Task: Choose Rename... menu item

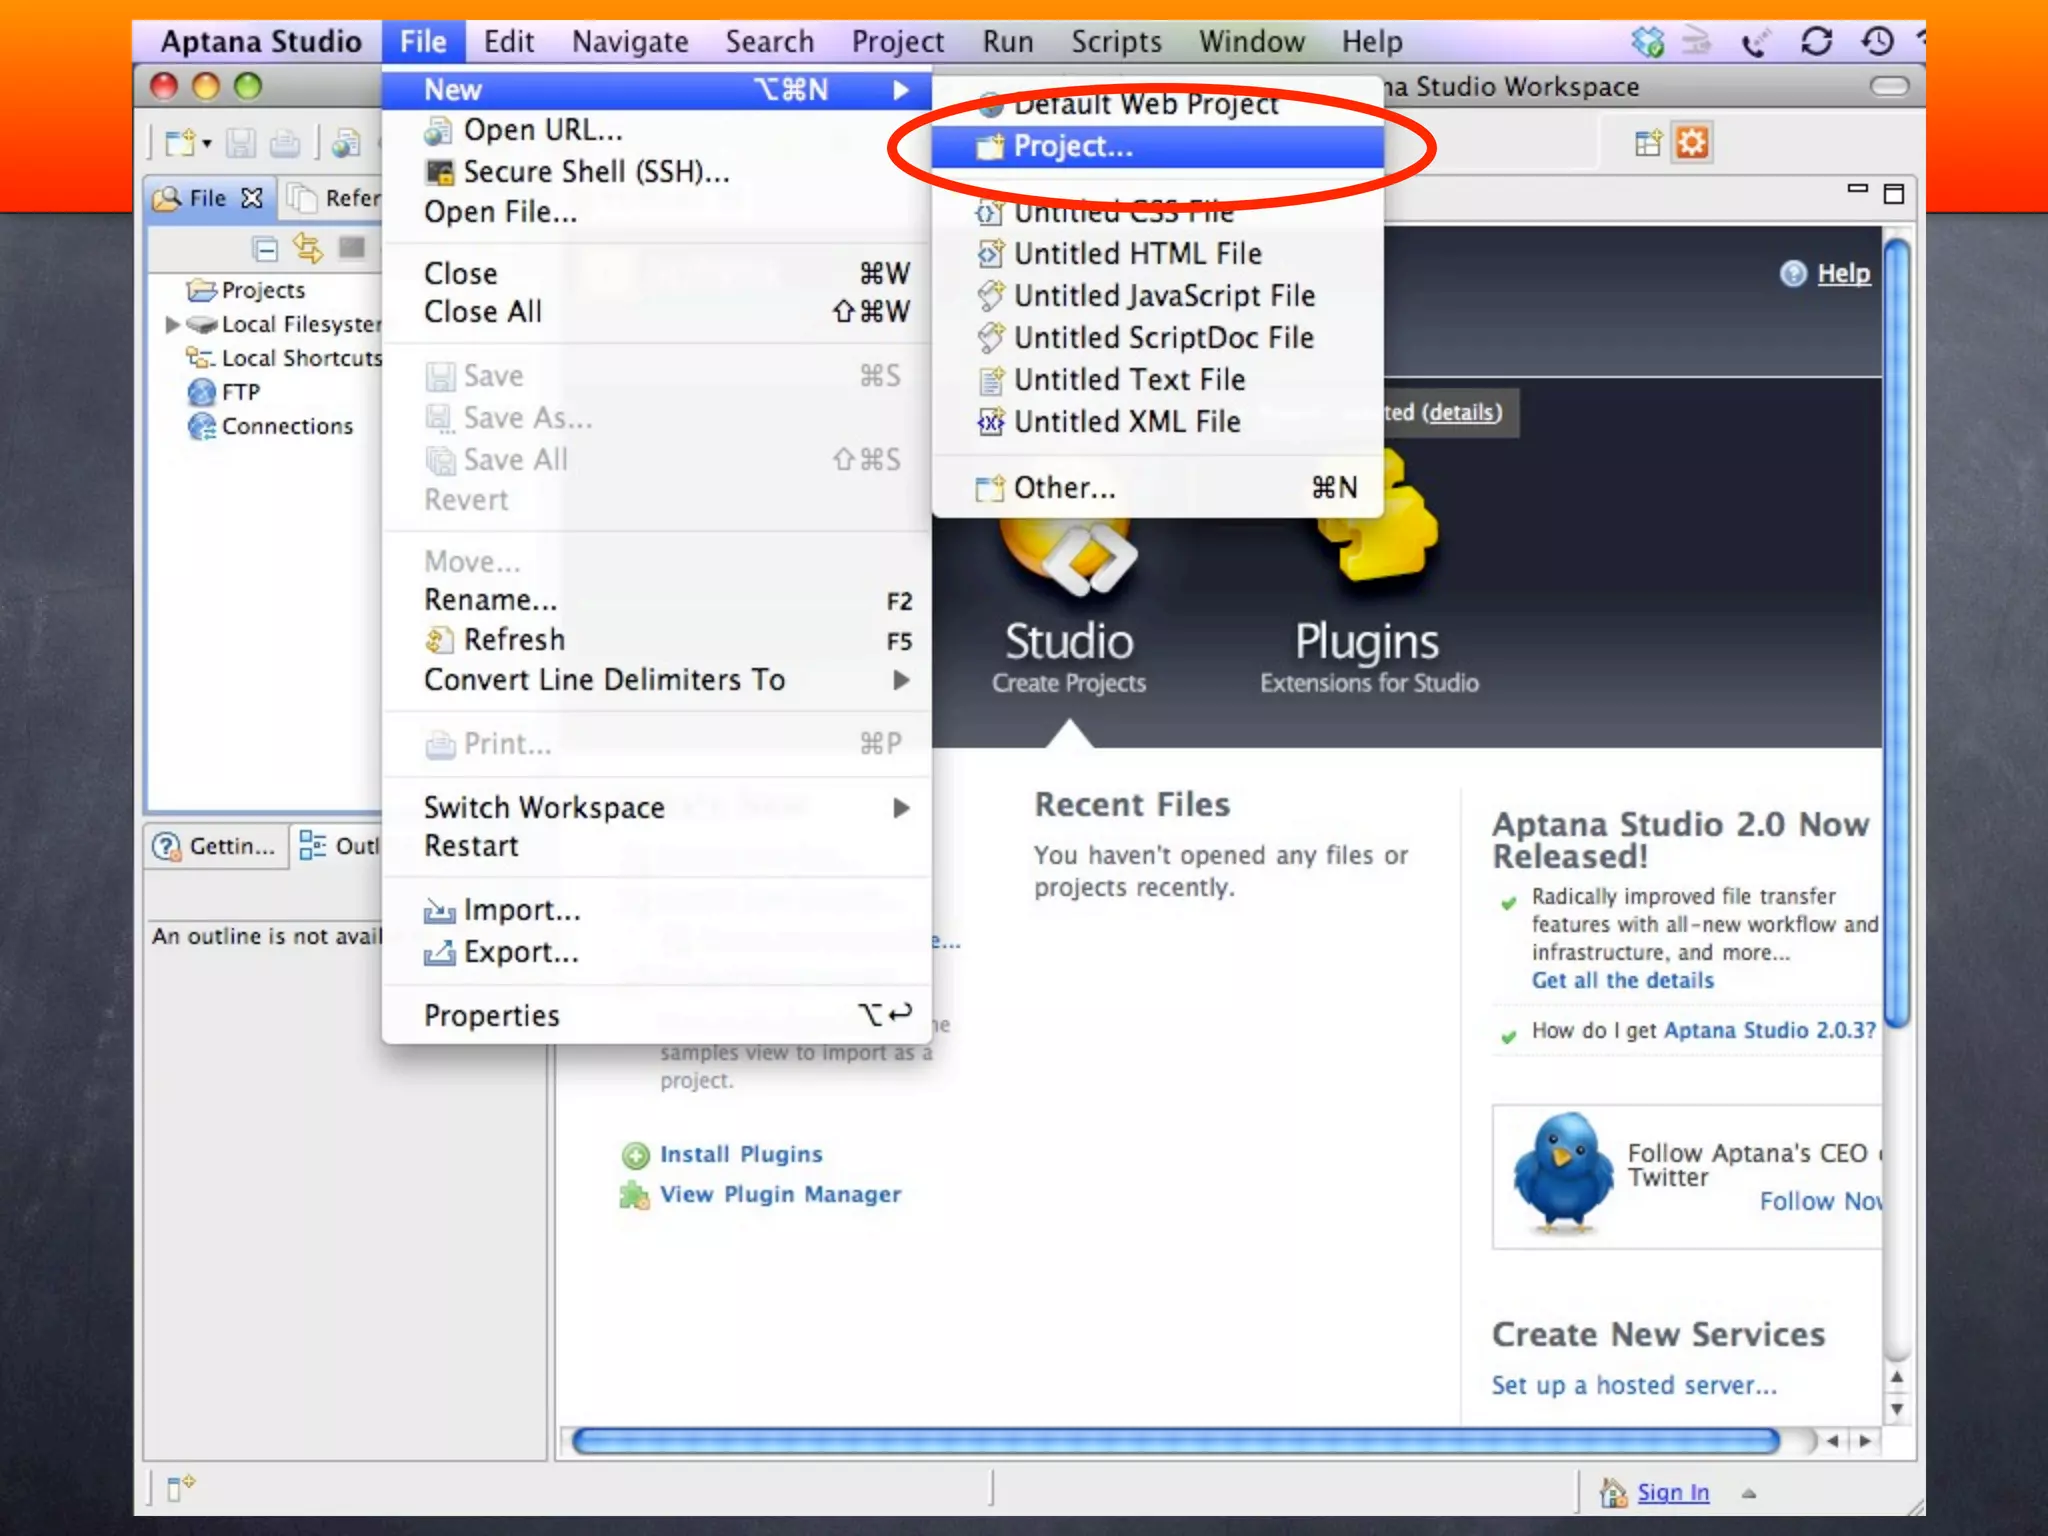Action: click(656, 600)
